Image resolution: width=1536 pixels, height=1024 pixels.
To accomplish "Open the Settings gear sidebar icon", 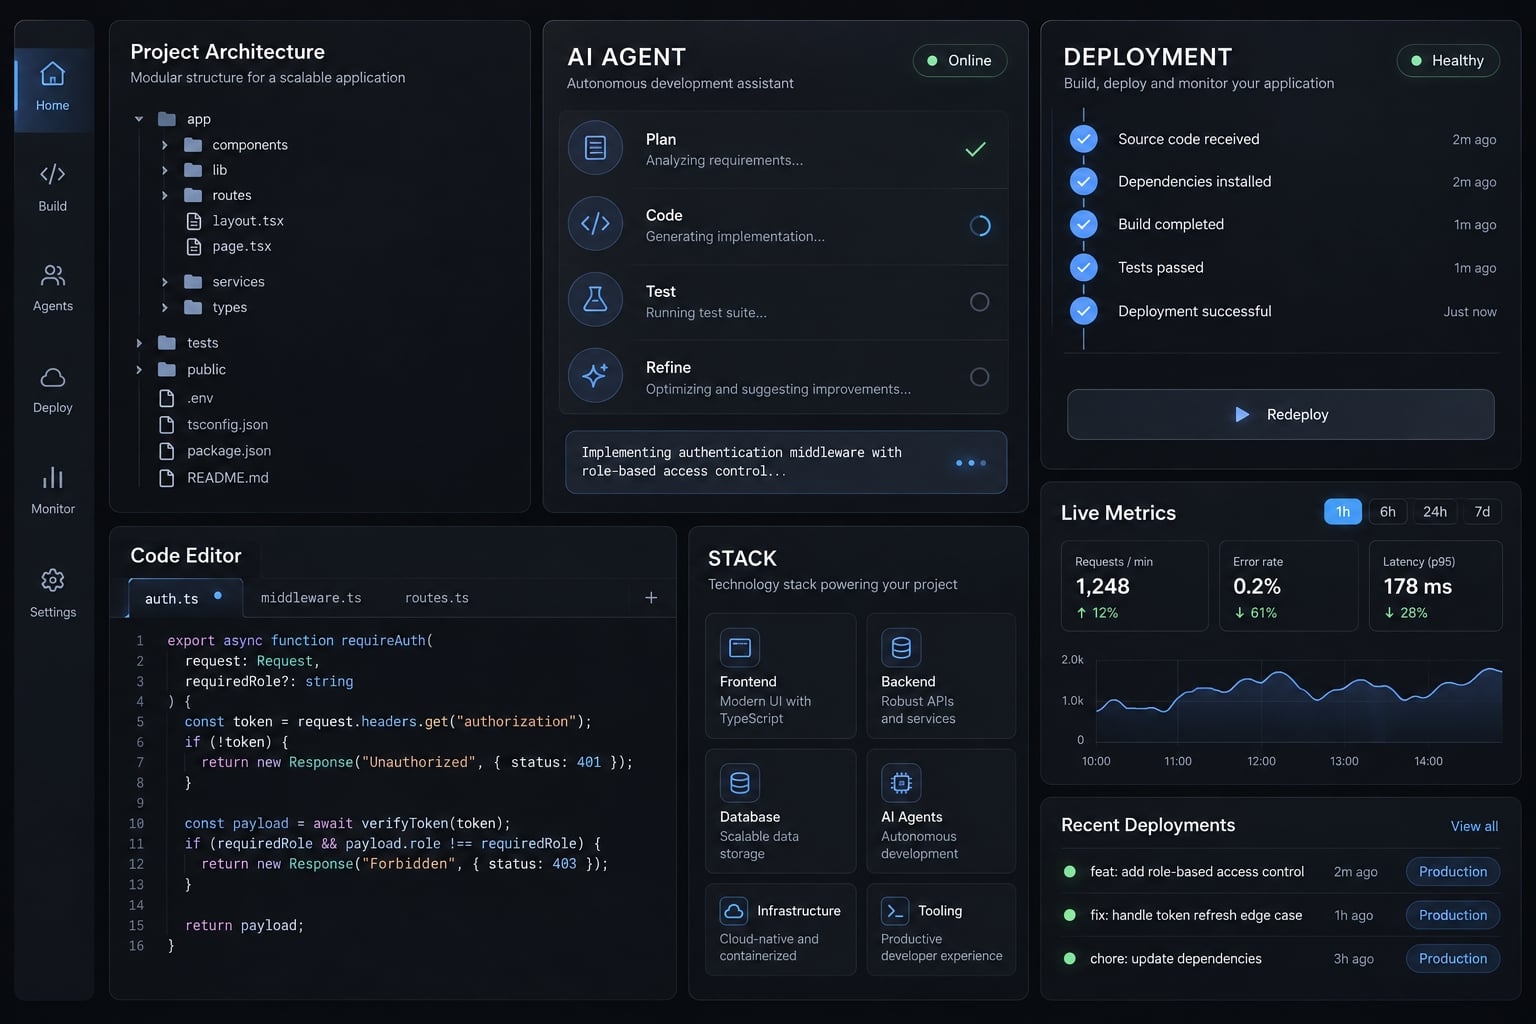I will 53,580.
